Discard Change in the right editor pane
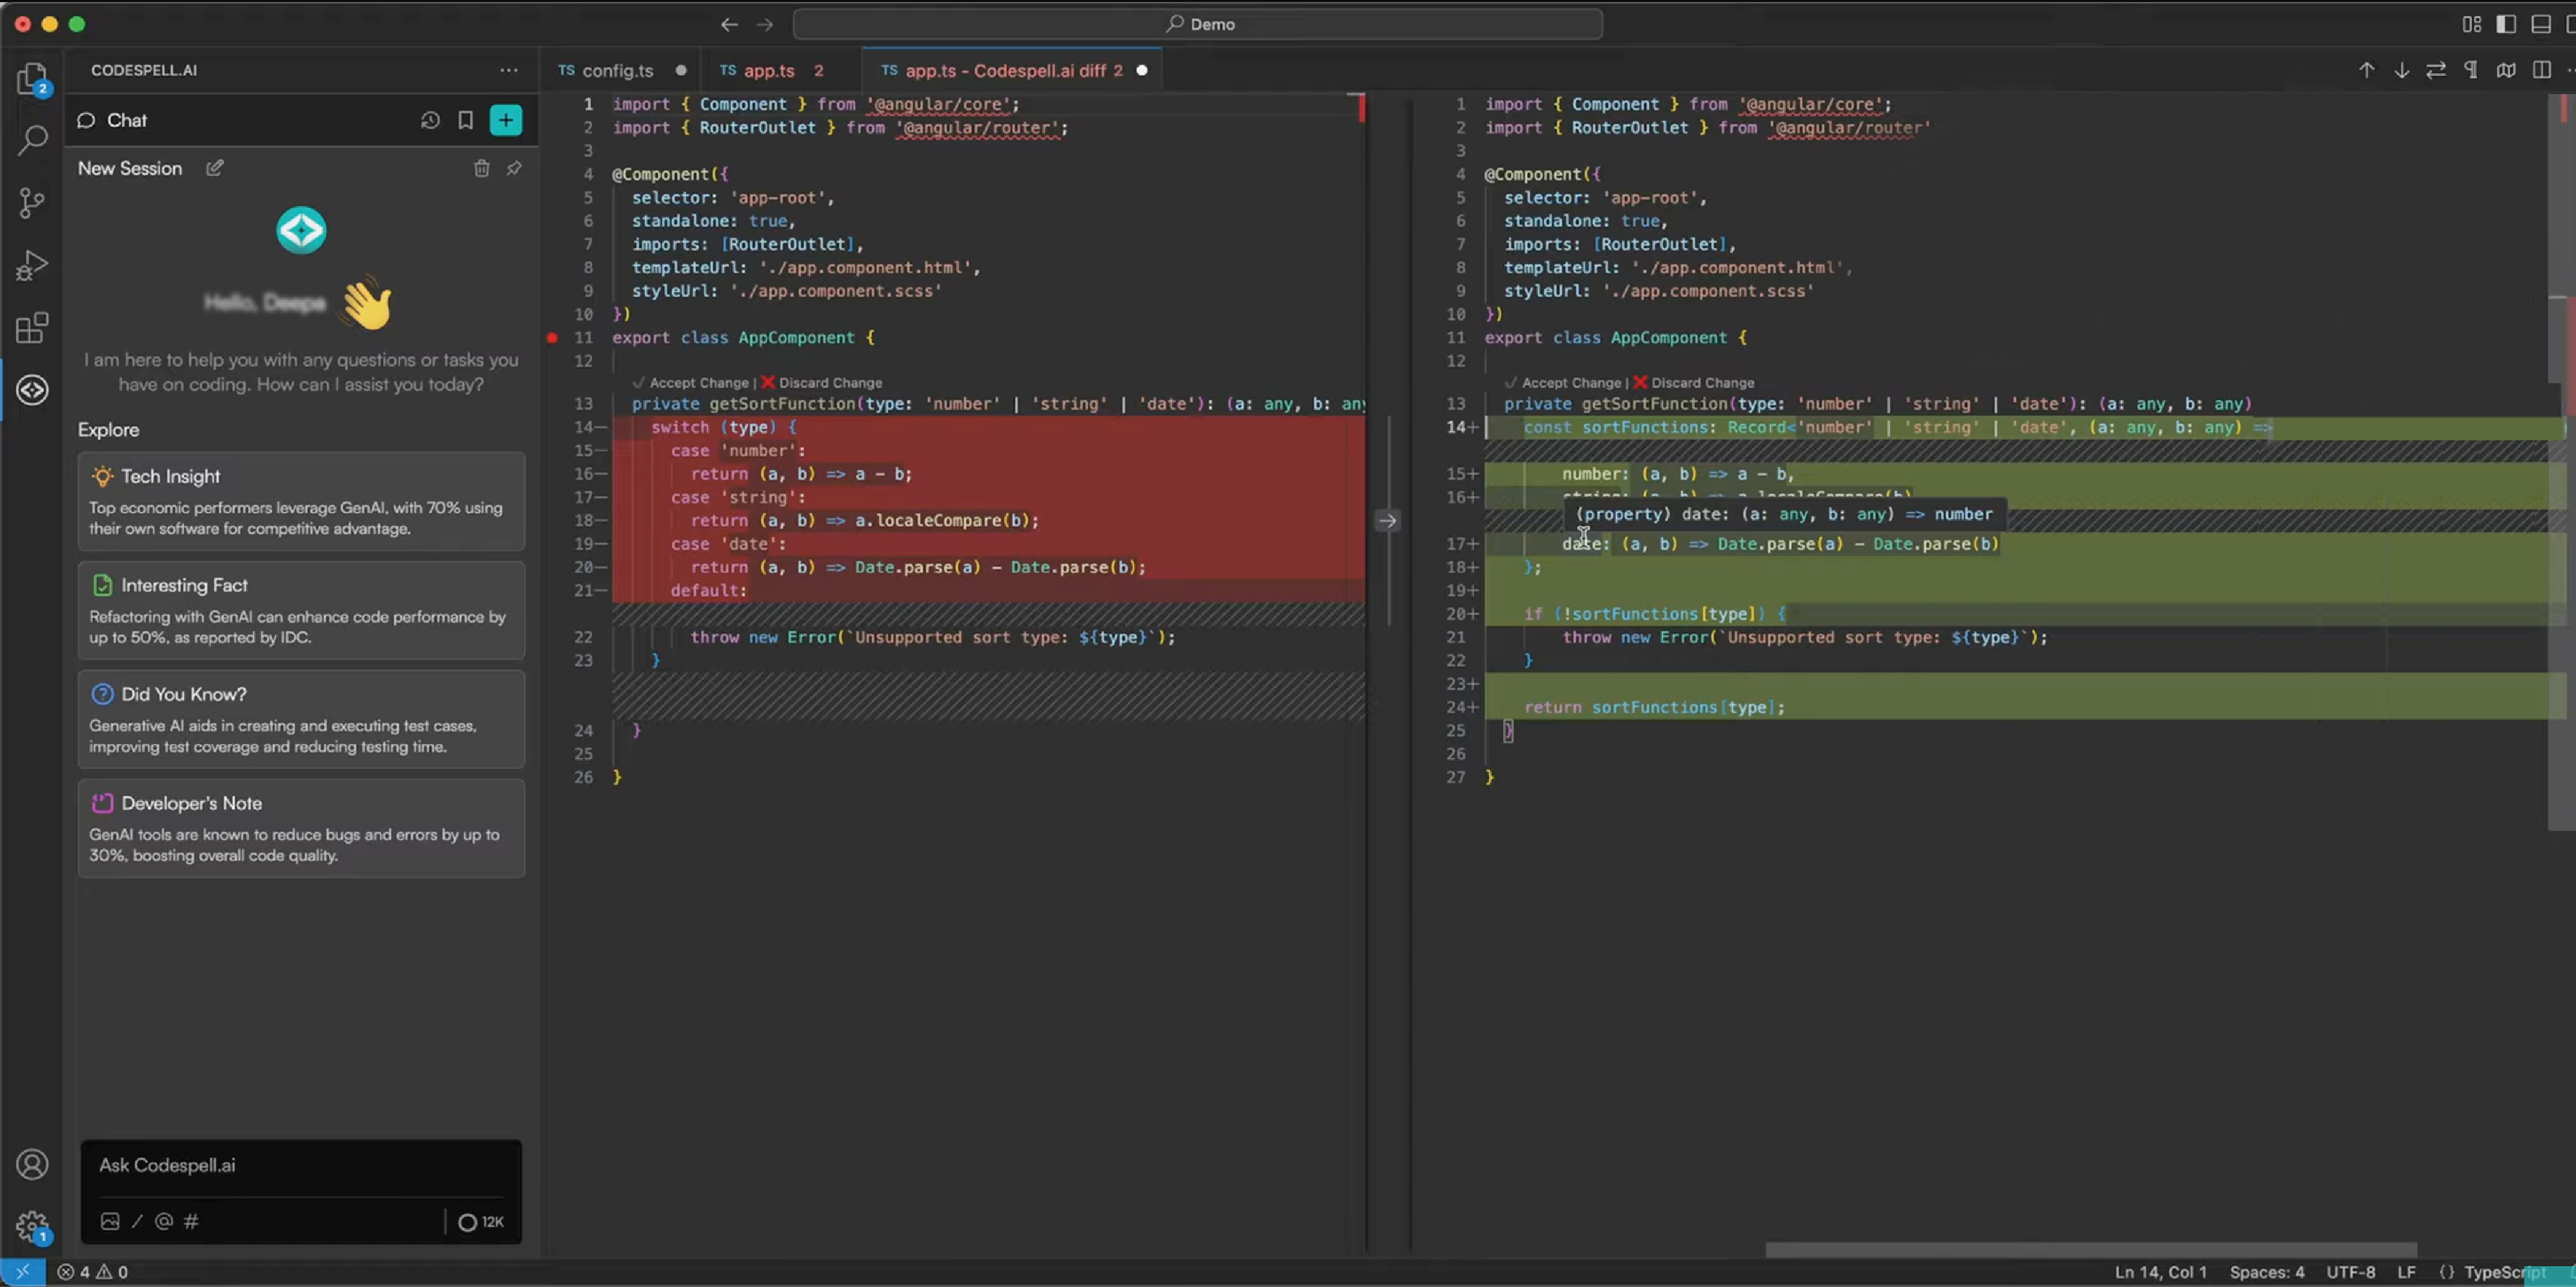Viewport: 2576px width, 1287px height. click(1693, 383)
